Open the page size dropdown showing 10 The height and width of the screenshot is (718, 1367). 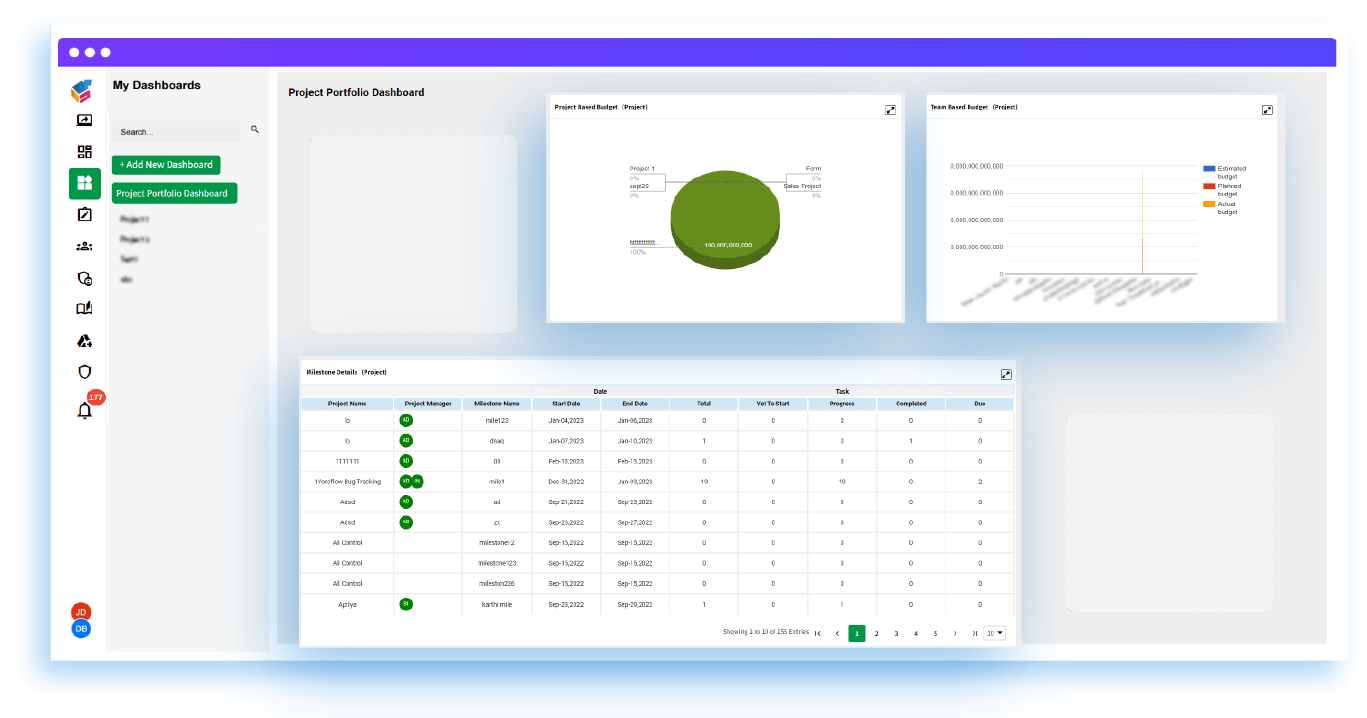[995, 633]
